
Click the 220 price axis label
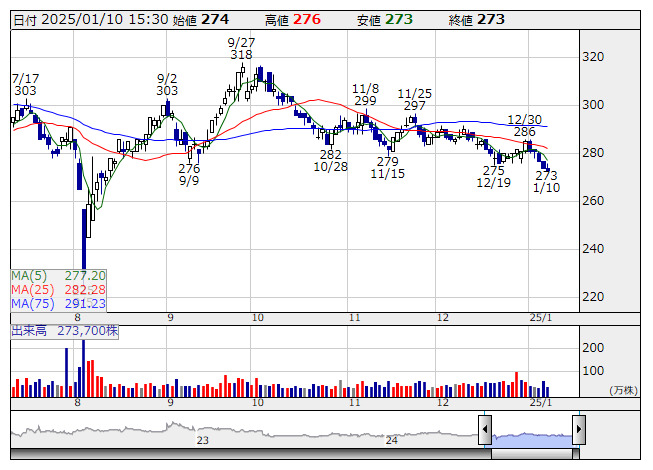tap(593, 297)
